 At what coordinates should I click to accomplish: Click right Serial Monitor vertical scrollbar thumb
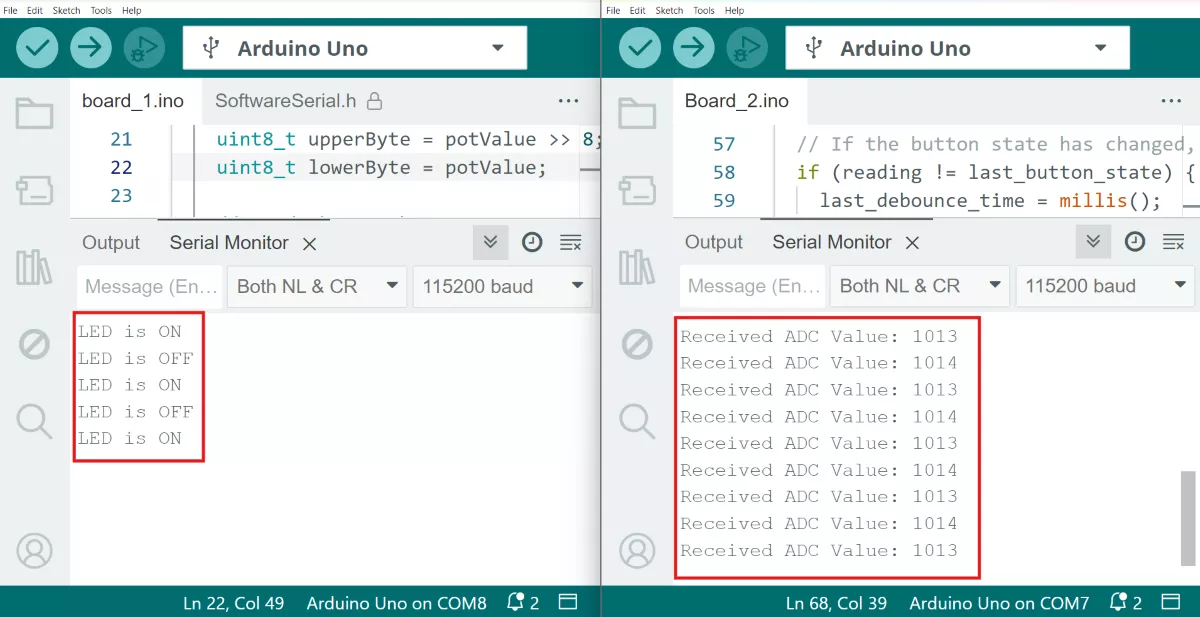pos(1187,518)
